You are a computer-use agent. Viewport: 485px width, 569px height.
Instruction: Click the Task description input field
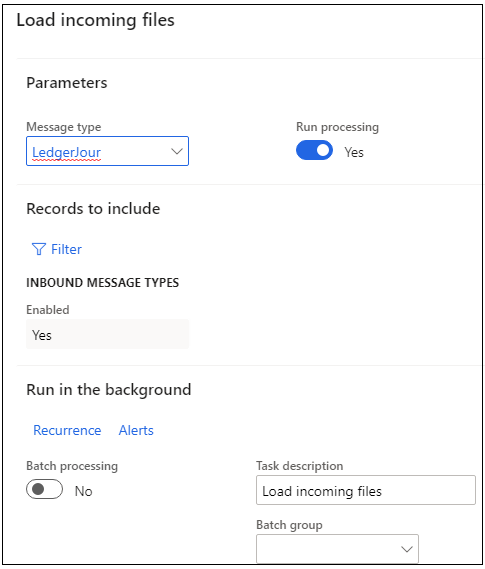(366, 490)
